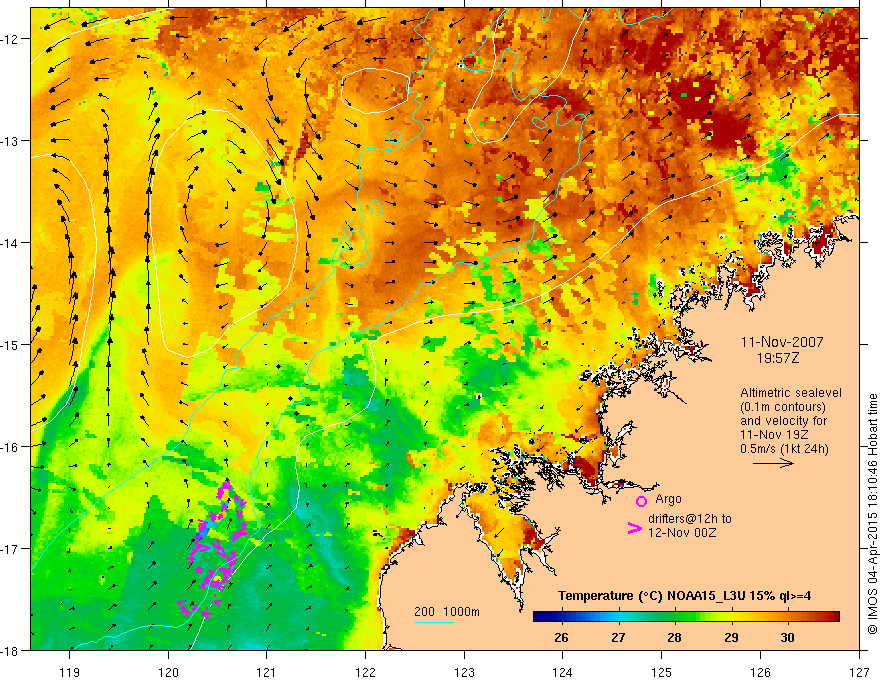Viewport: 880px width, 680px height.
Task: Click the 'and velocity for' legend text
Action: click(783, 421)
